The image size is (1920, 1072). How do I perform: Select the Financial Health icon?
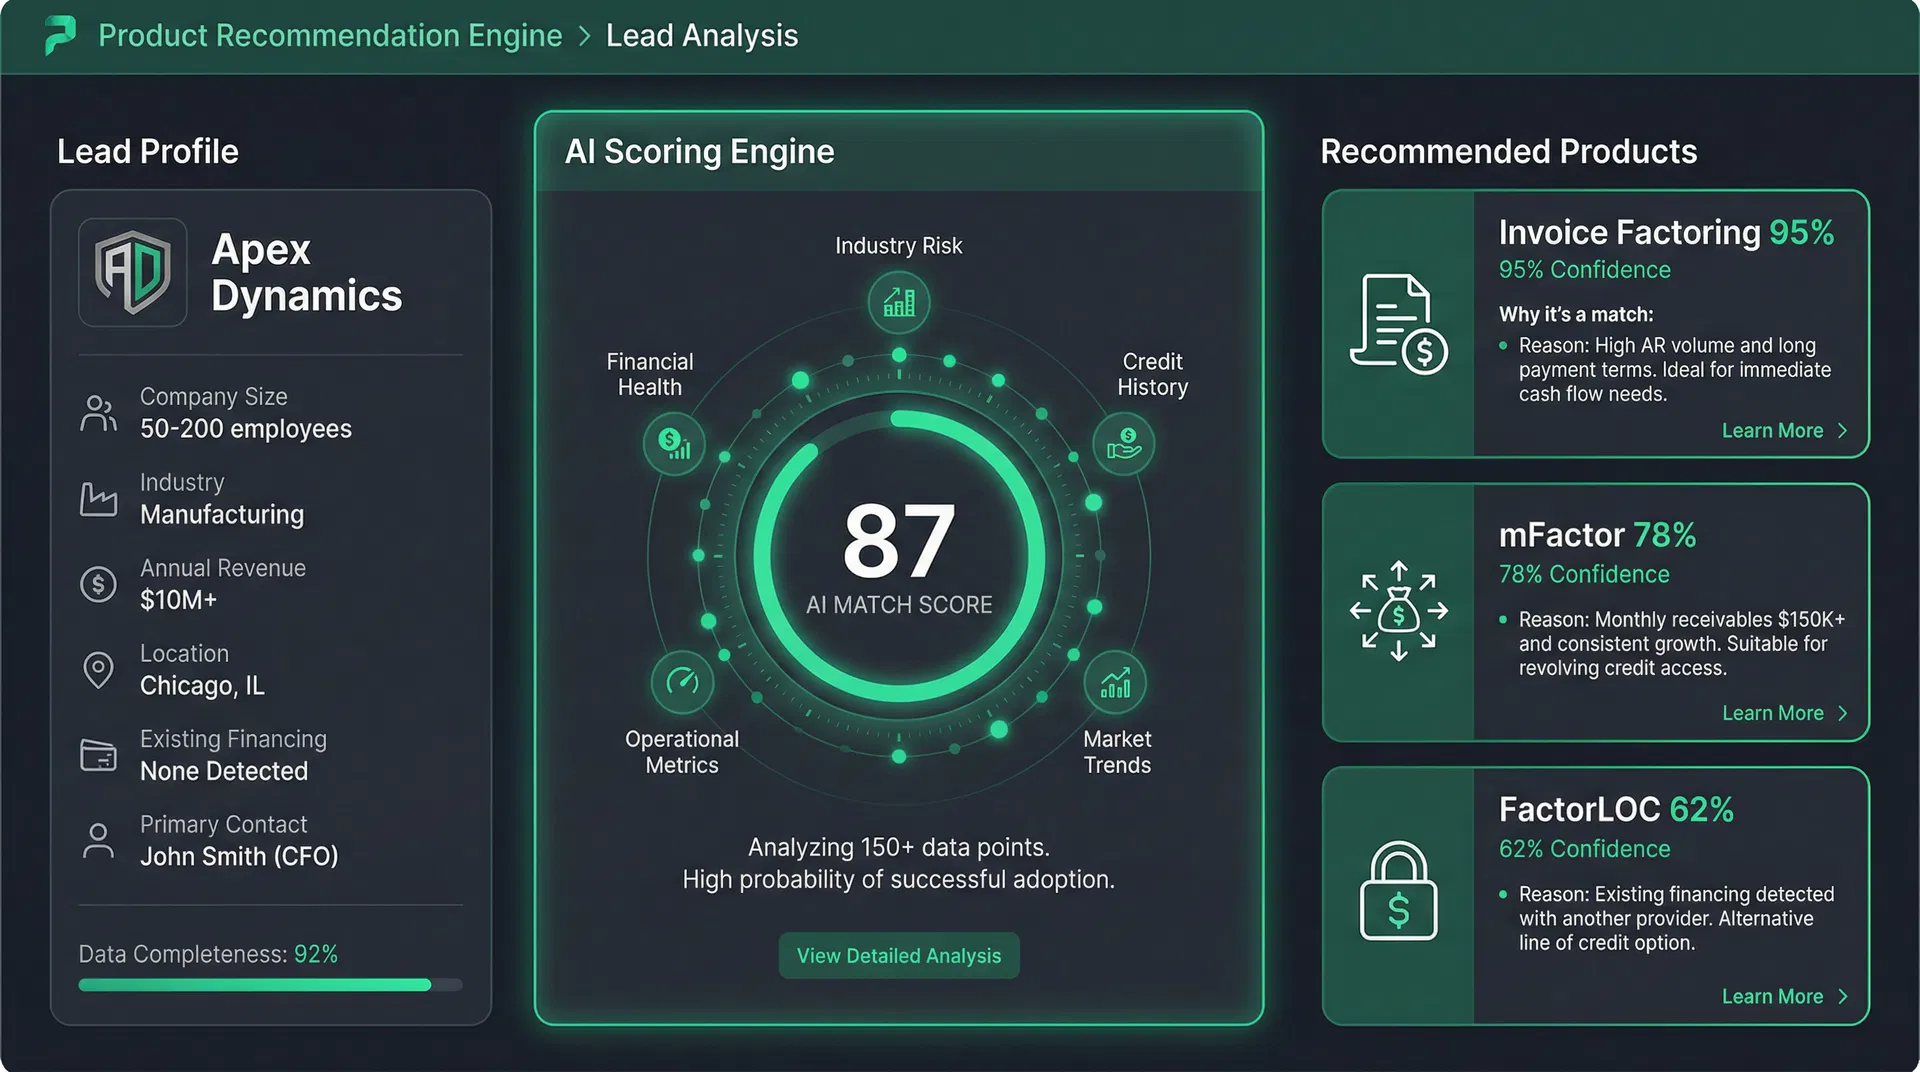(674, 444)
